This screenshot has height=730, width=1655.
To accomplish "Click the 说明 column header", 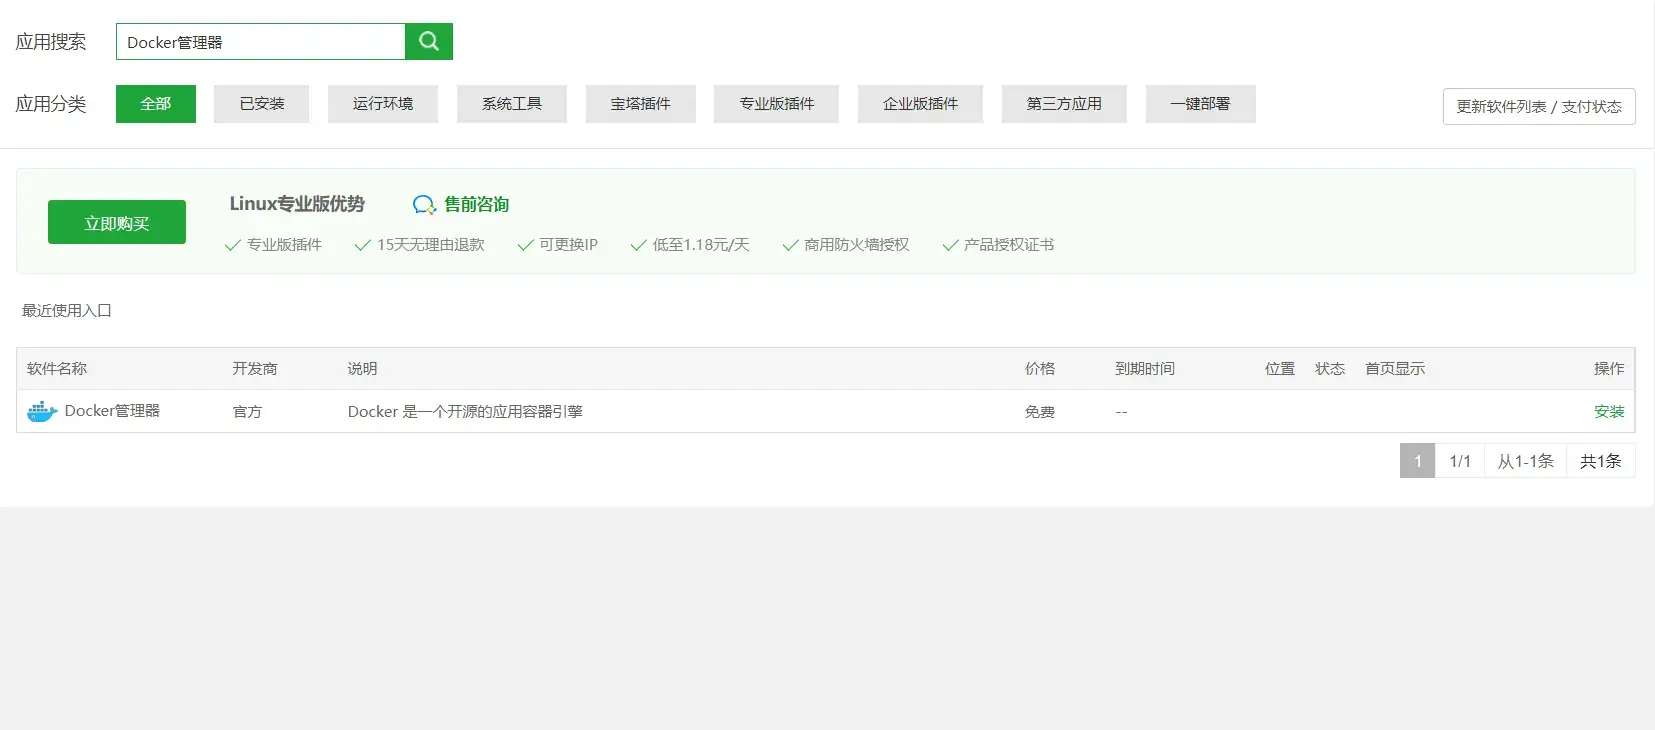I will point(362,369).
